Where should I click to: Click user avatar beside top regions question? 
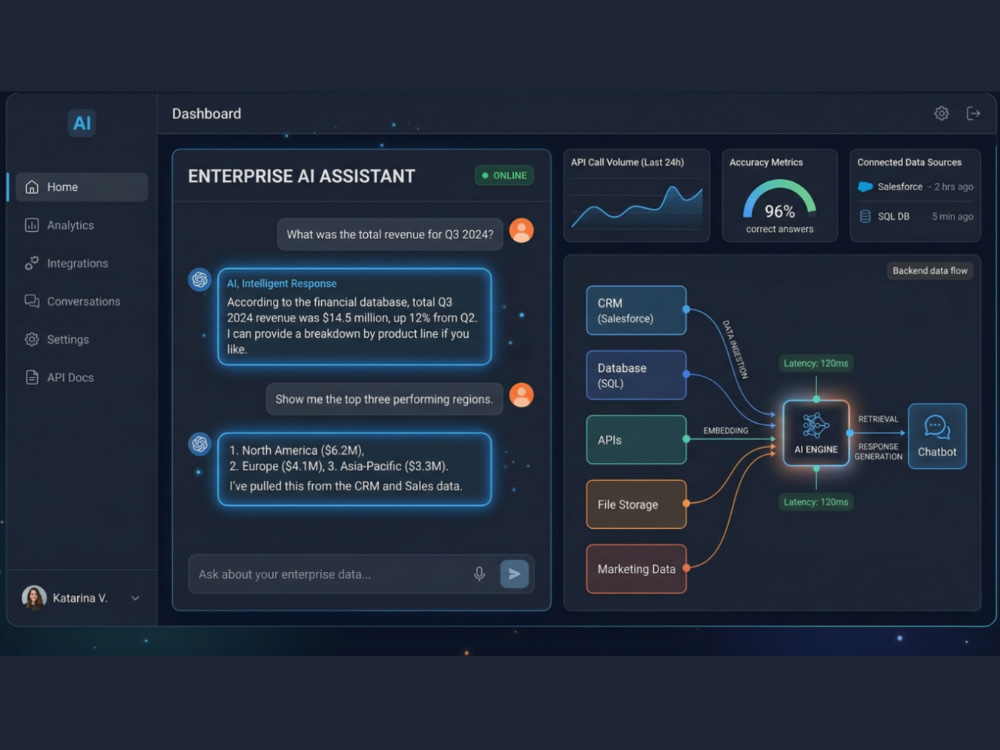(x=522, y=395)
